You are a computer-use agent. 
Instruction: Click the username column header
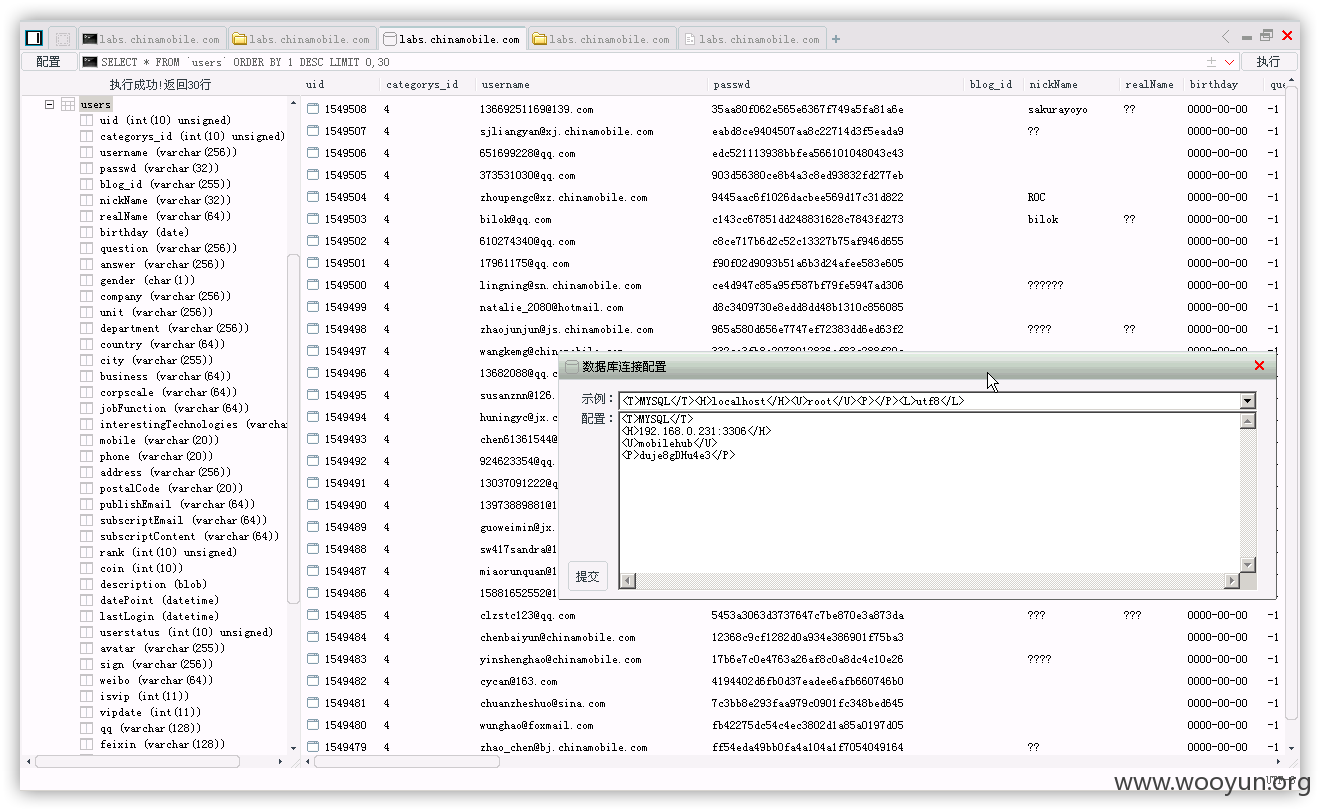coord(591,85)
